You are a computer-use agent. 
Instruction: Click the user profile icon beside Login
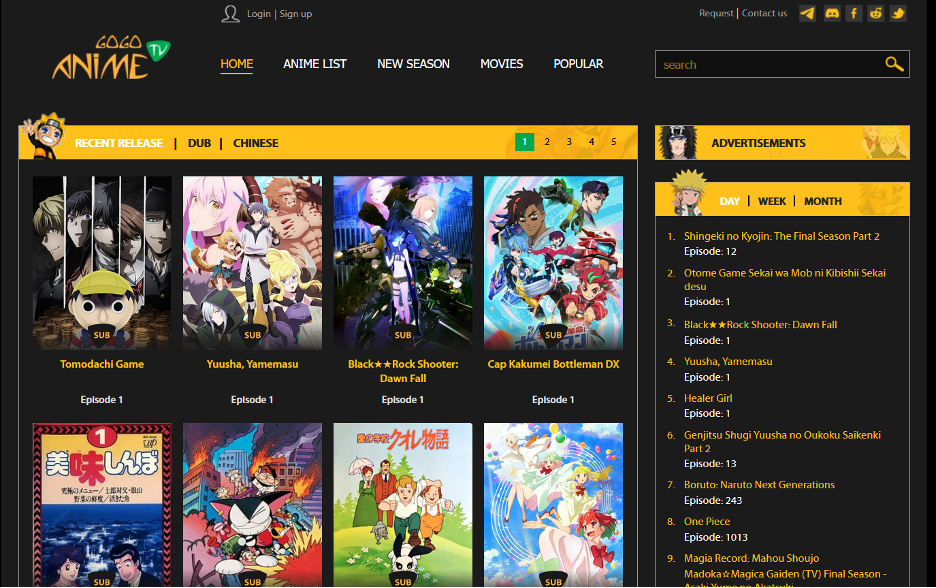click(231, 13)
